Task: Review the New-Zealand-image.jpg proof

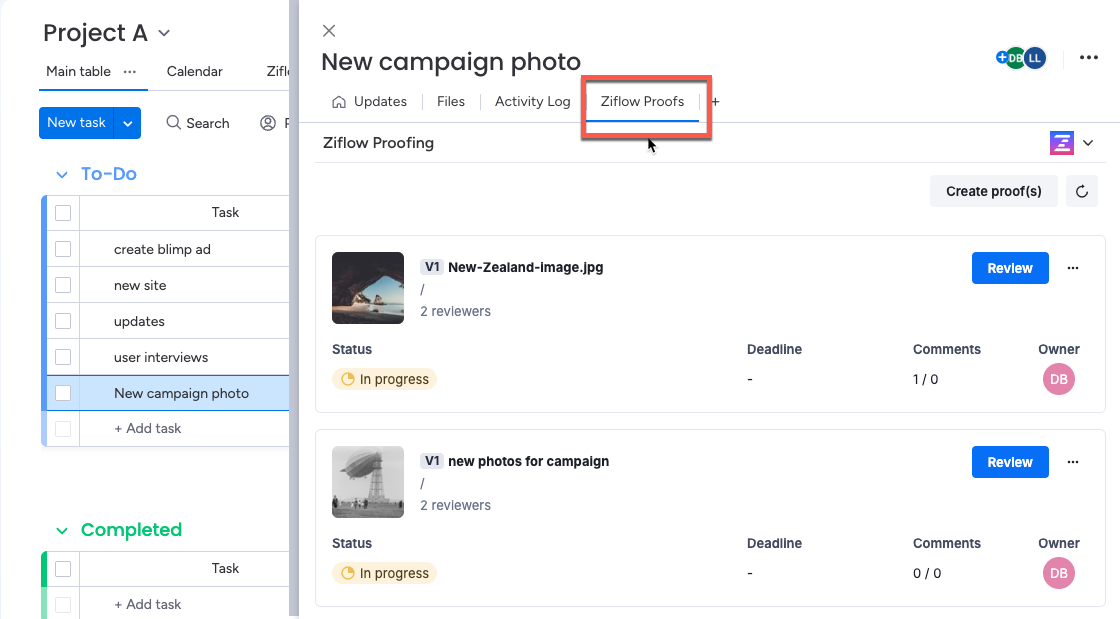Action: tap(1009, 268)
